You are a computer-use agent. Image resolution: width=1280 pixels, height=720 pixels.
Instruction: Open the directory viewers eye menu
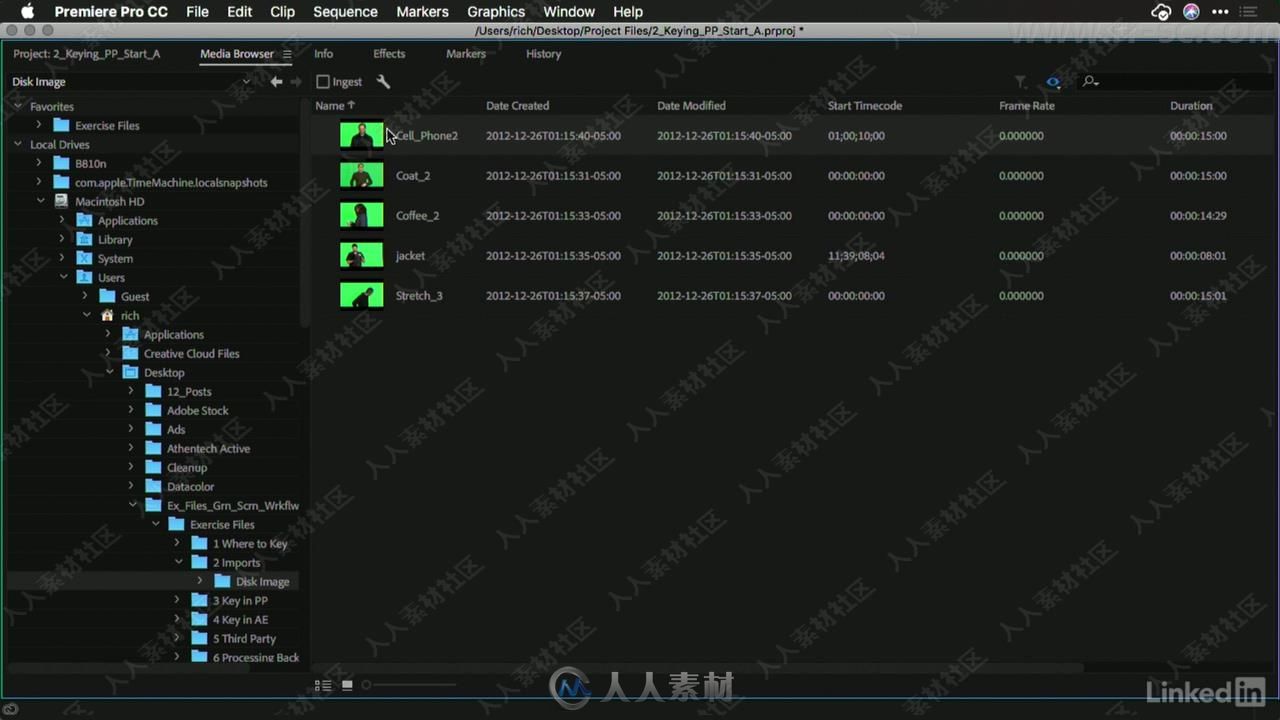[x=1053, y=82]
